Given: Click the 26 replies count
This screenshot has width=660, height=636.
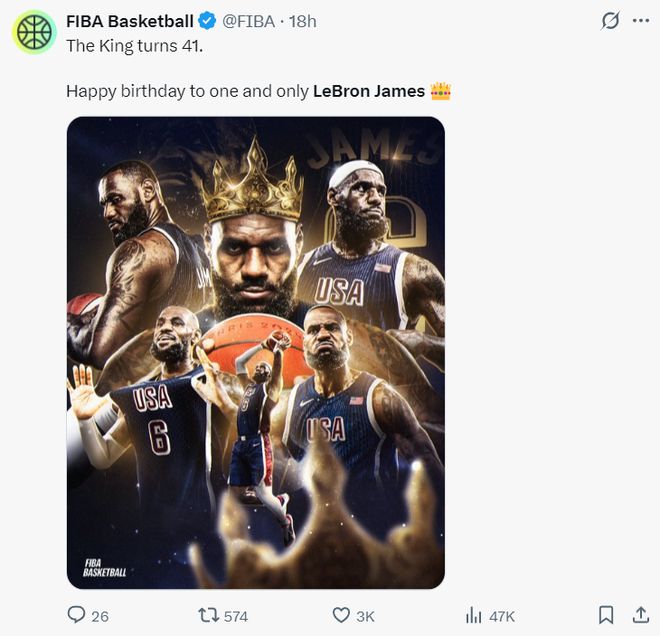Looking at the screenshot, I should coord(99,616).
